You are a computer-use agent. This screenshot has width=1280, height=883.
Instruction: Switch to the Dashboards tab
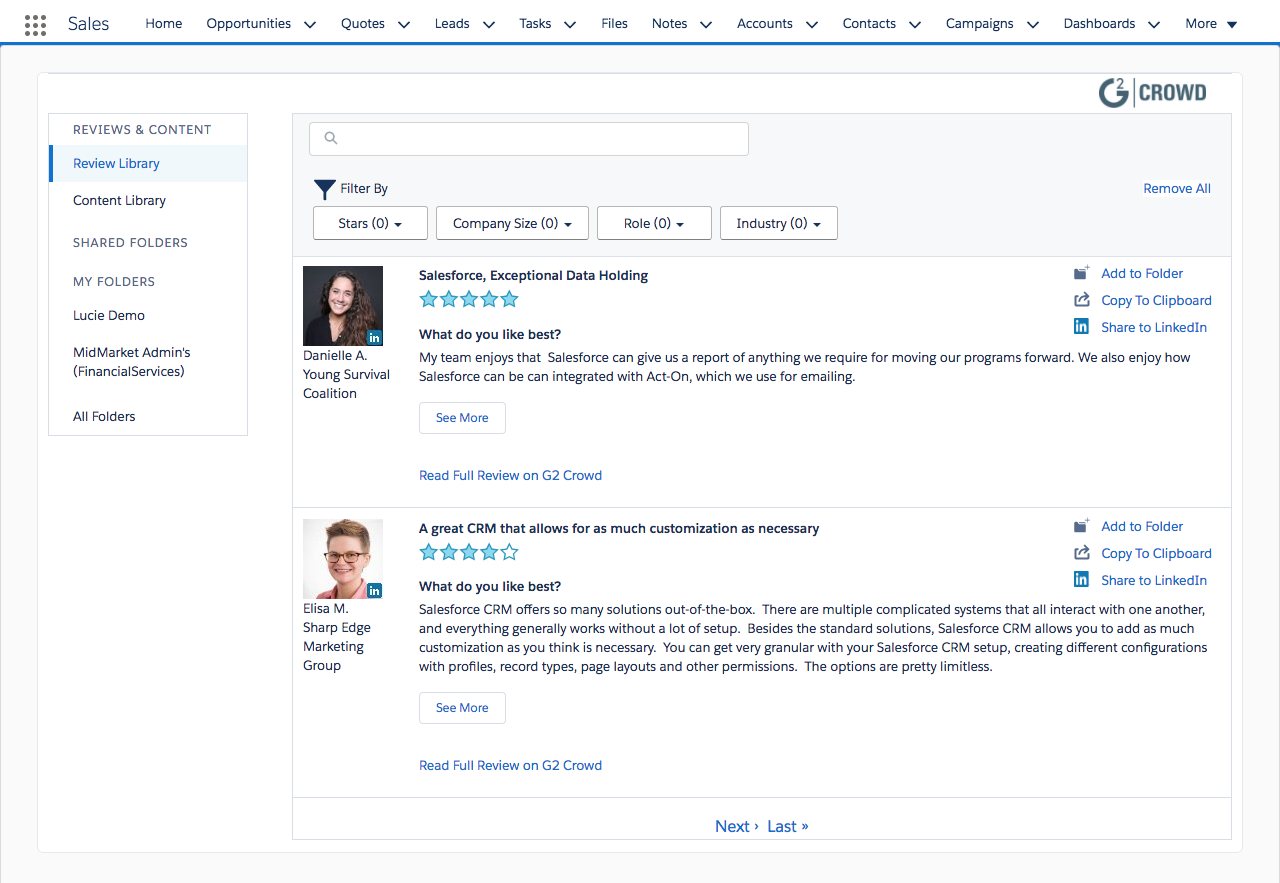pyautogui.click(x=1100, y=23)
